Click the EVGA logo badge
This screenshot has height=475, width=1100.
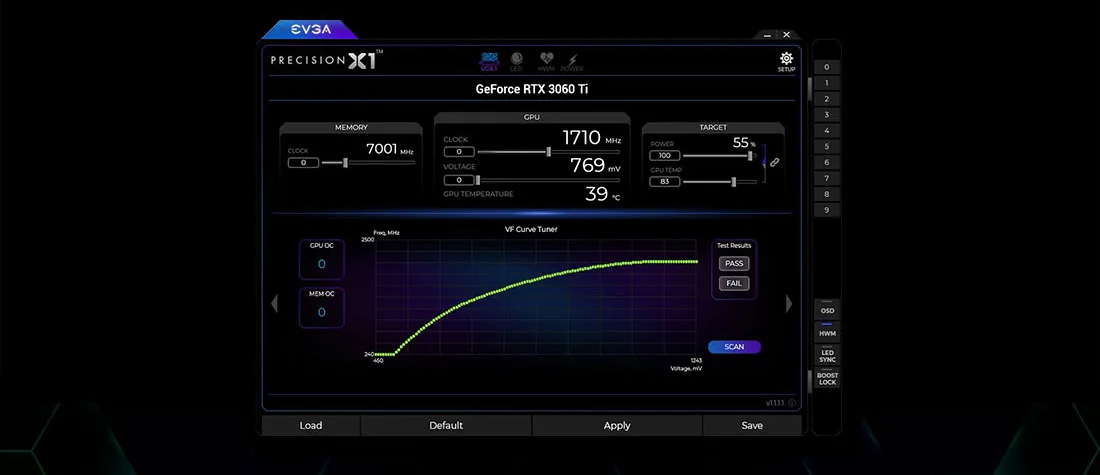point(309,29)
